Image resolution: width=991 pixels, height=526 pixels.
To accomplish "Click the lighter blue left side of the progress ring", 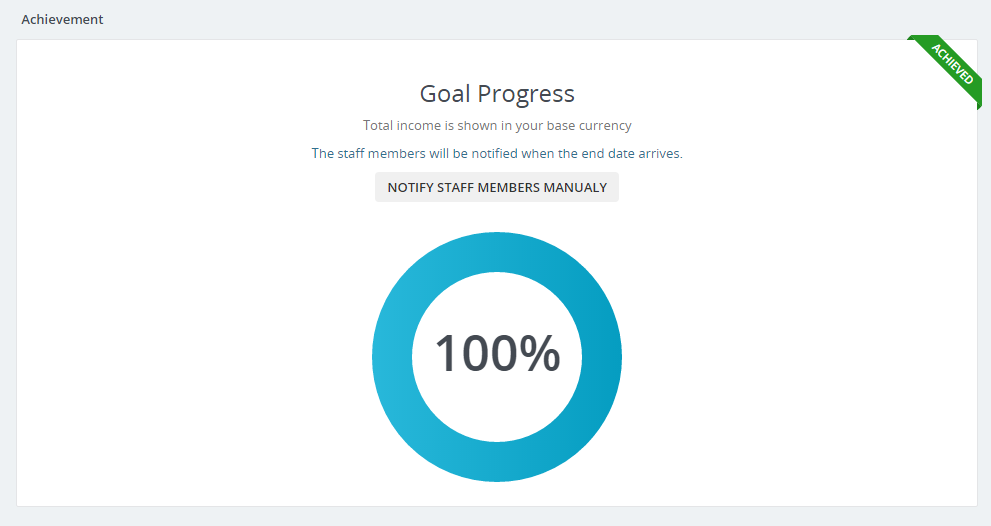I will (392, 357).
